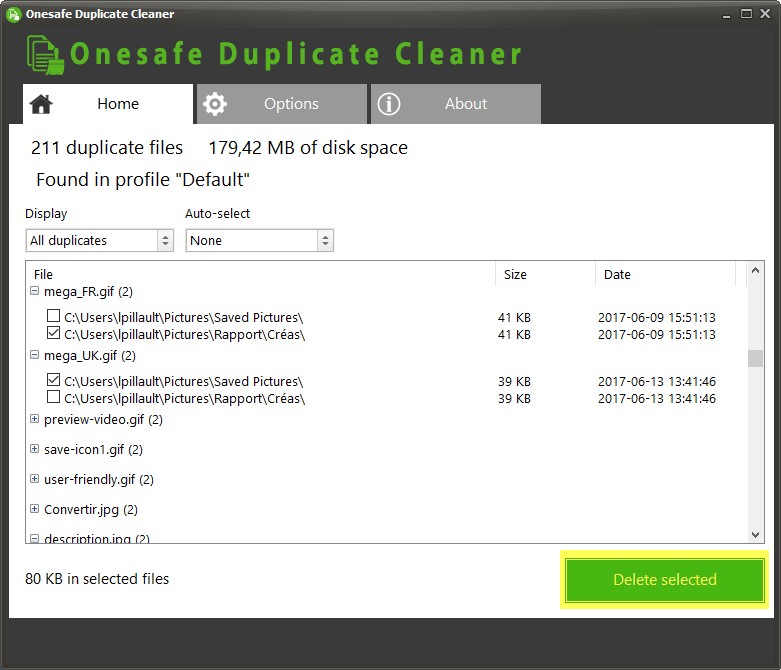Select the save-icon1.gif (2) row
781x670 pixels.
coord(93,450)
